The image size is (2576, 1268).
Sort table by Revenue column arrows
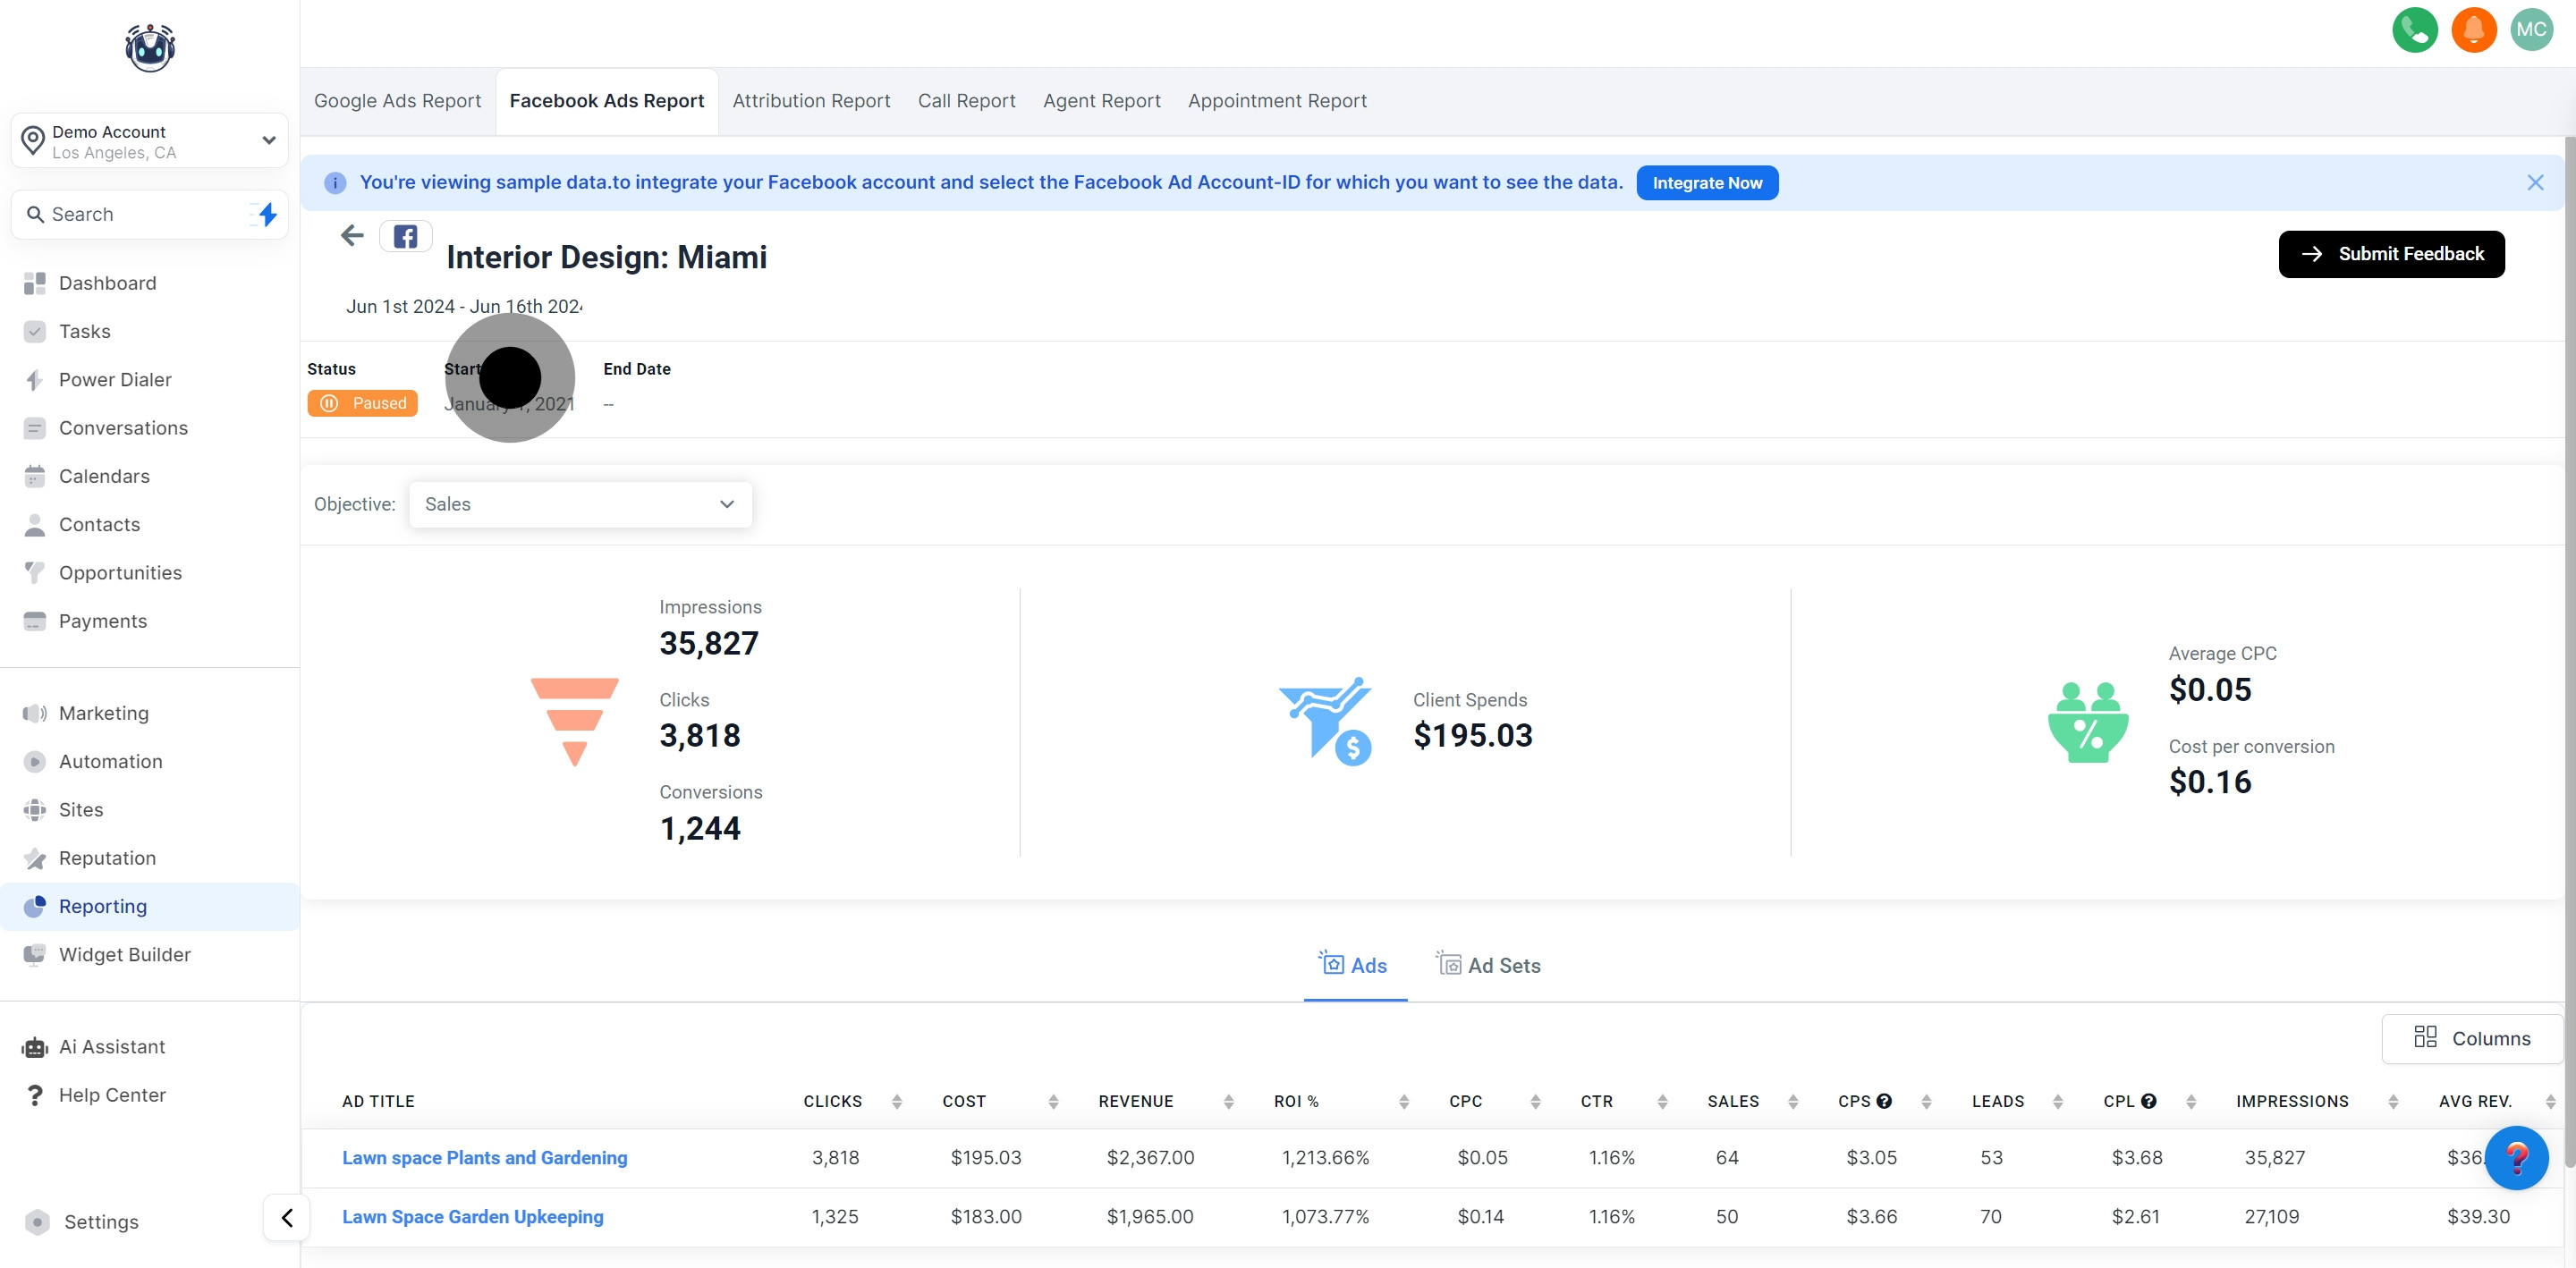(x=1229, y=1101)
